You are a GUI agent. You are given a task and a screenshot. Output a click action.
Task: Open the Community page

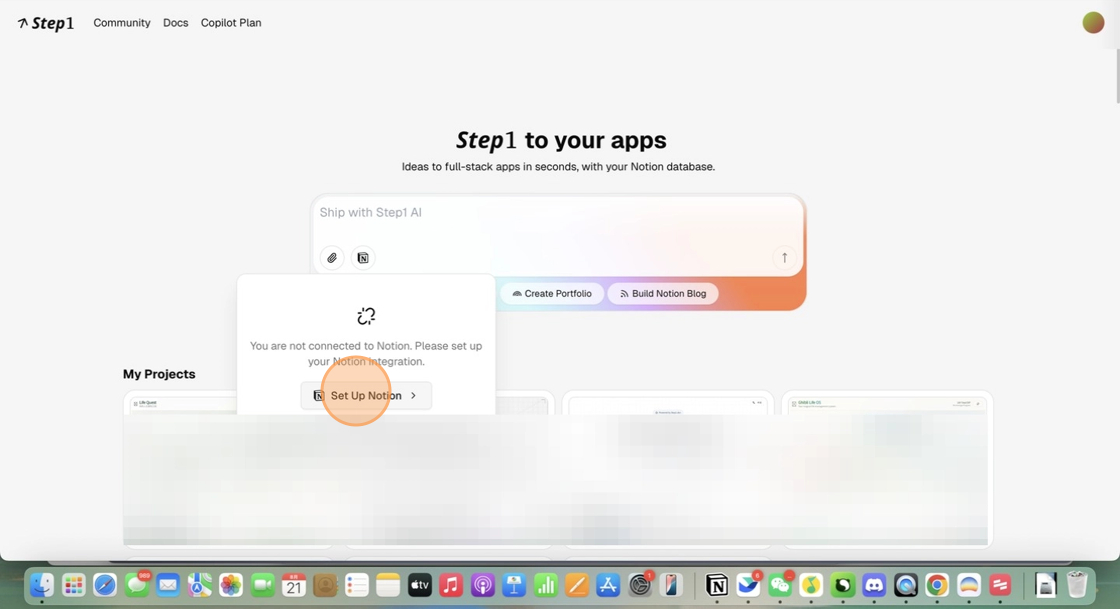pyautogui.click(x=121, y=22)
